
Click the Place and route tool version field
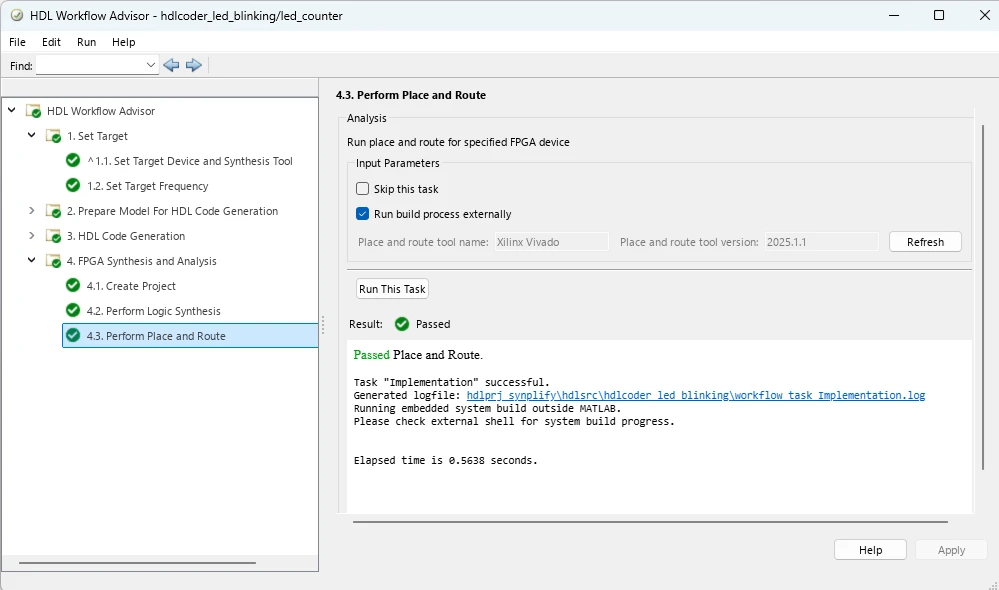tap(821, 242)
